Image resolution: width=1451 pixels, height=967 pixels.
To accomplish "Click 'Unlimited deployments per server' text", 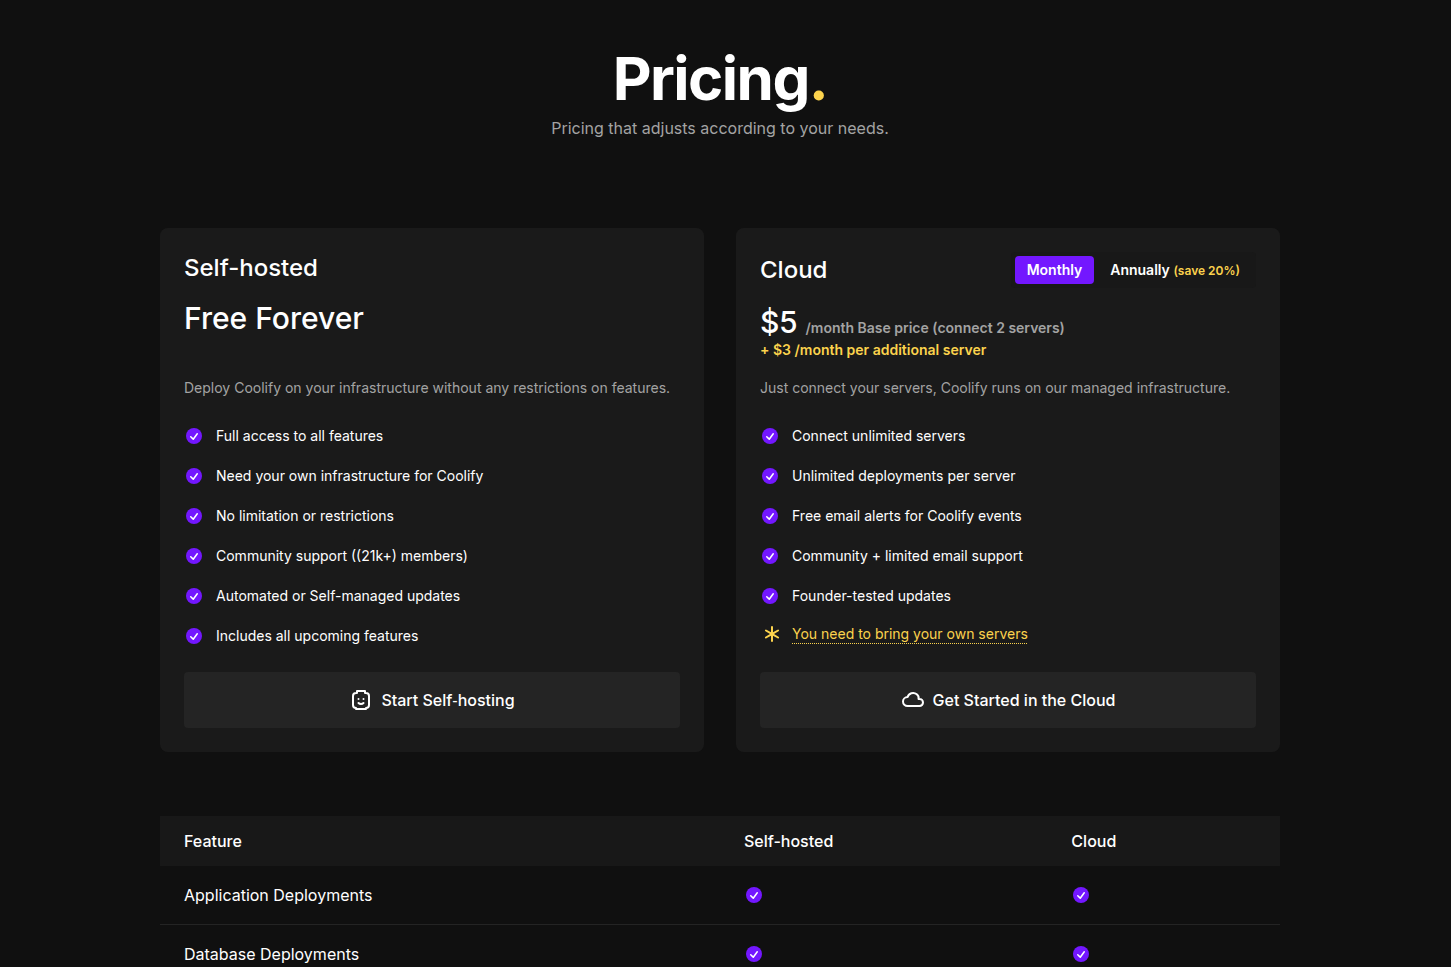I will point(904,476).
